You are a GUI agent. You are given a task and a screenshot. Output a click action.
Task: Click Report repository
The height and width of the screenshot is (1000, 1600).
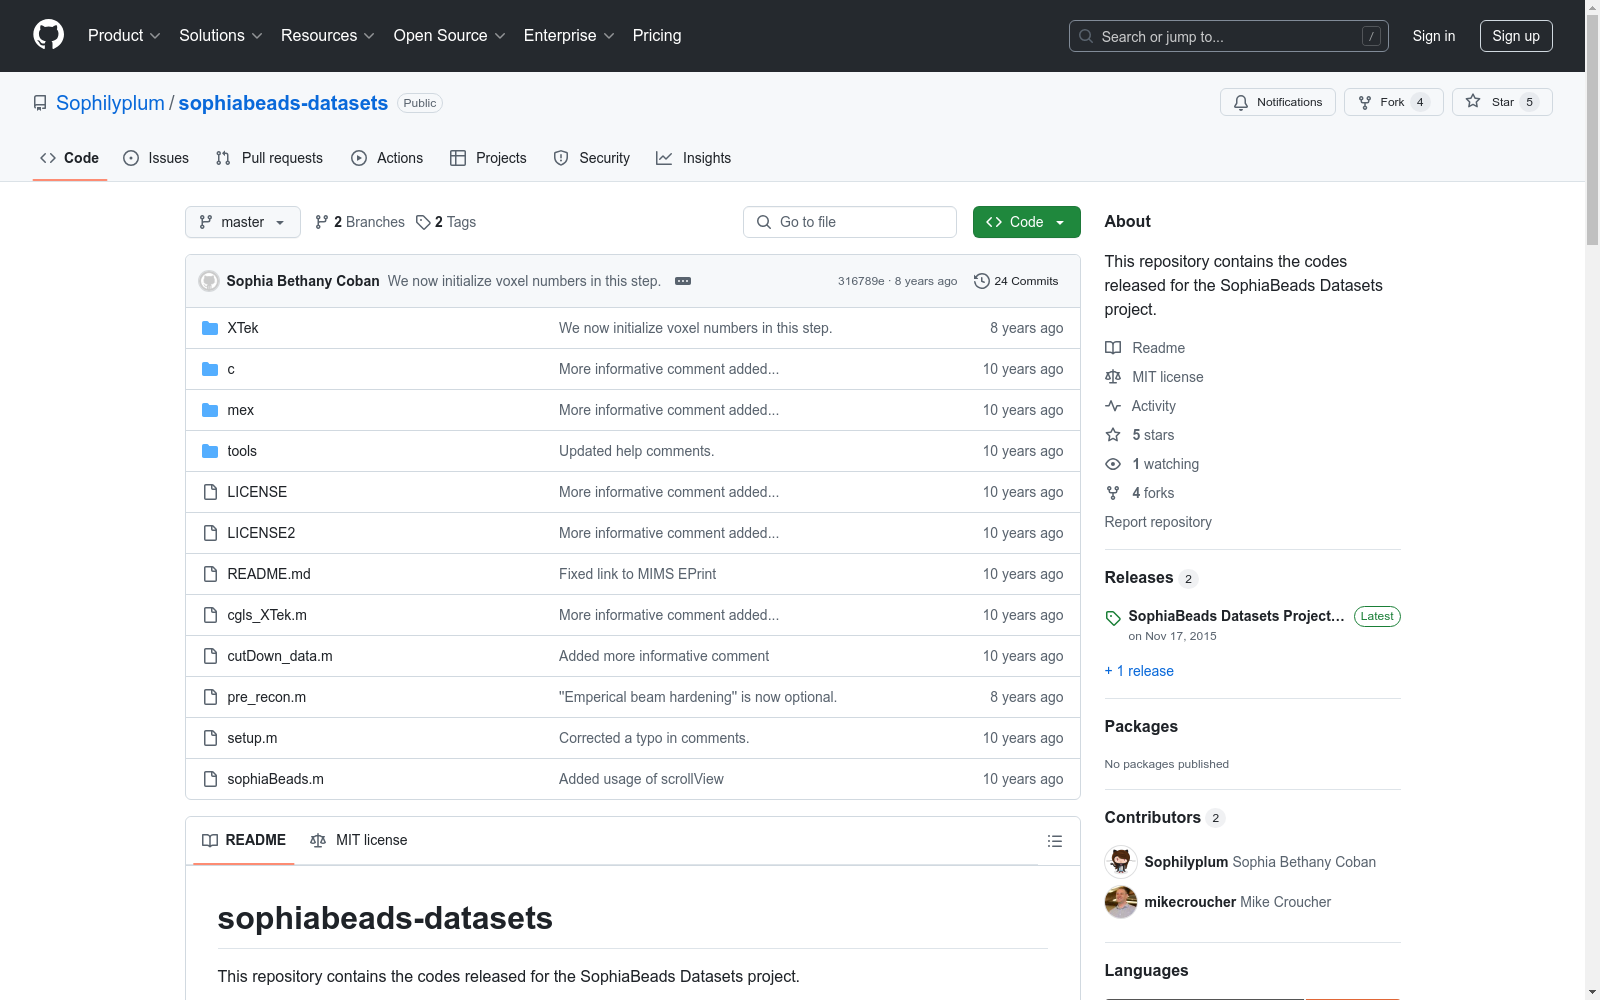1158,522
